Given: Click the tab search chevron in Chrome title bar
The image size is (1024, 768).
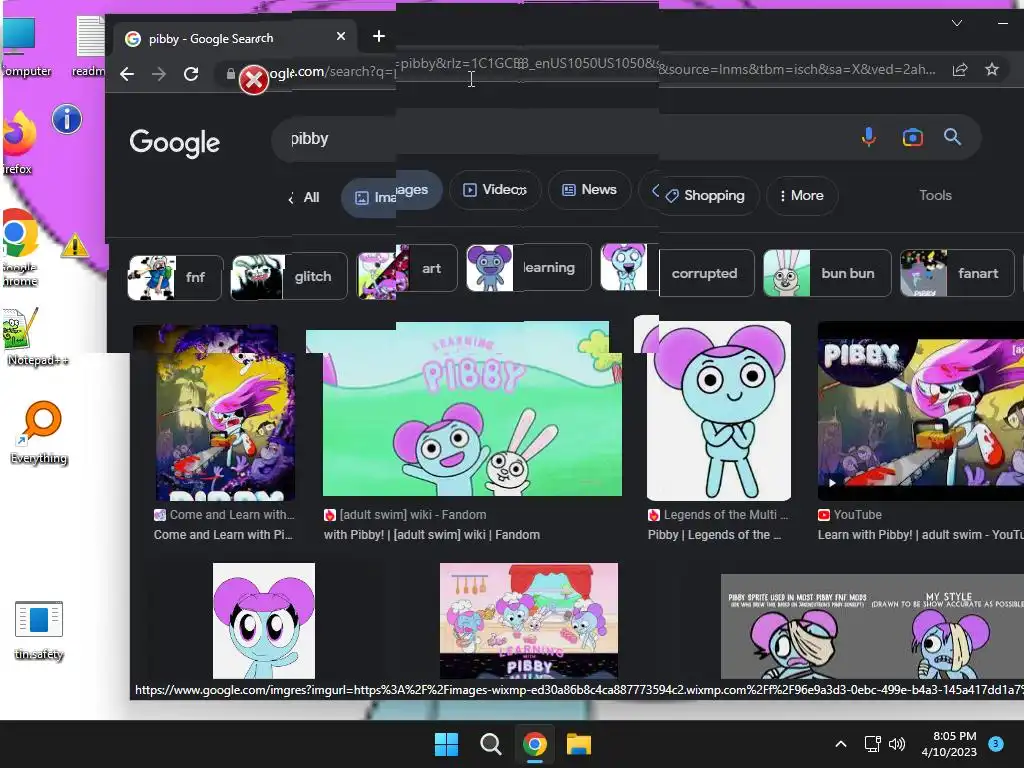Looking at the screenshot, I should coord(957,24).
